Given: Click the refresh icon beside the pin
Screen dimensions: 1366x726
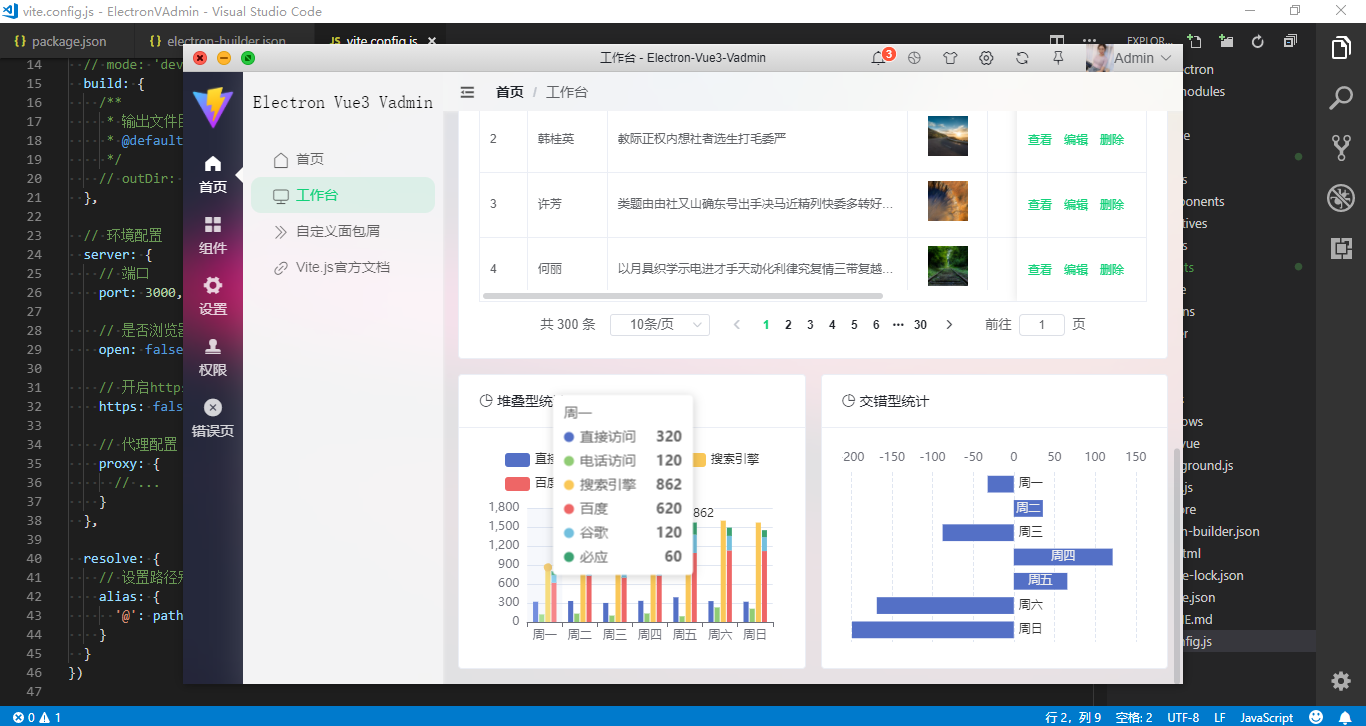Looking at the screenshot, I should (x=1022, y=57).
